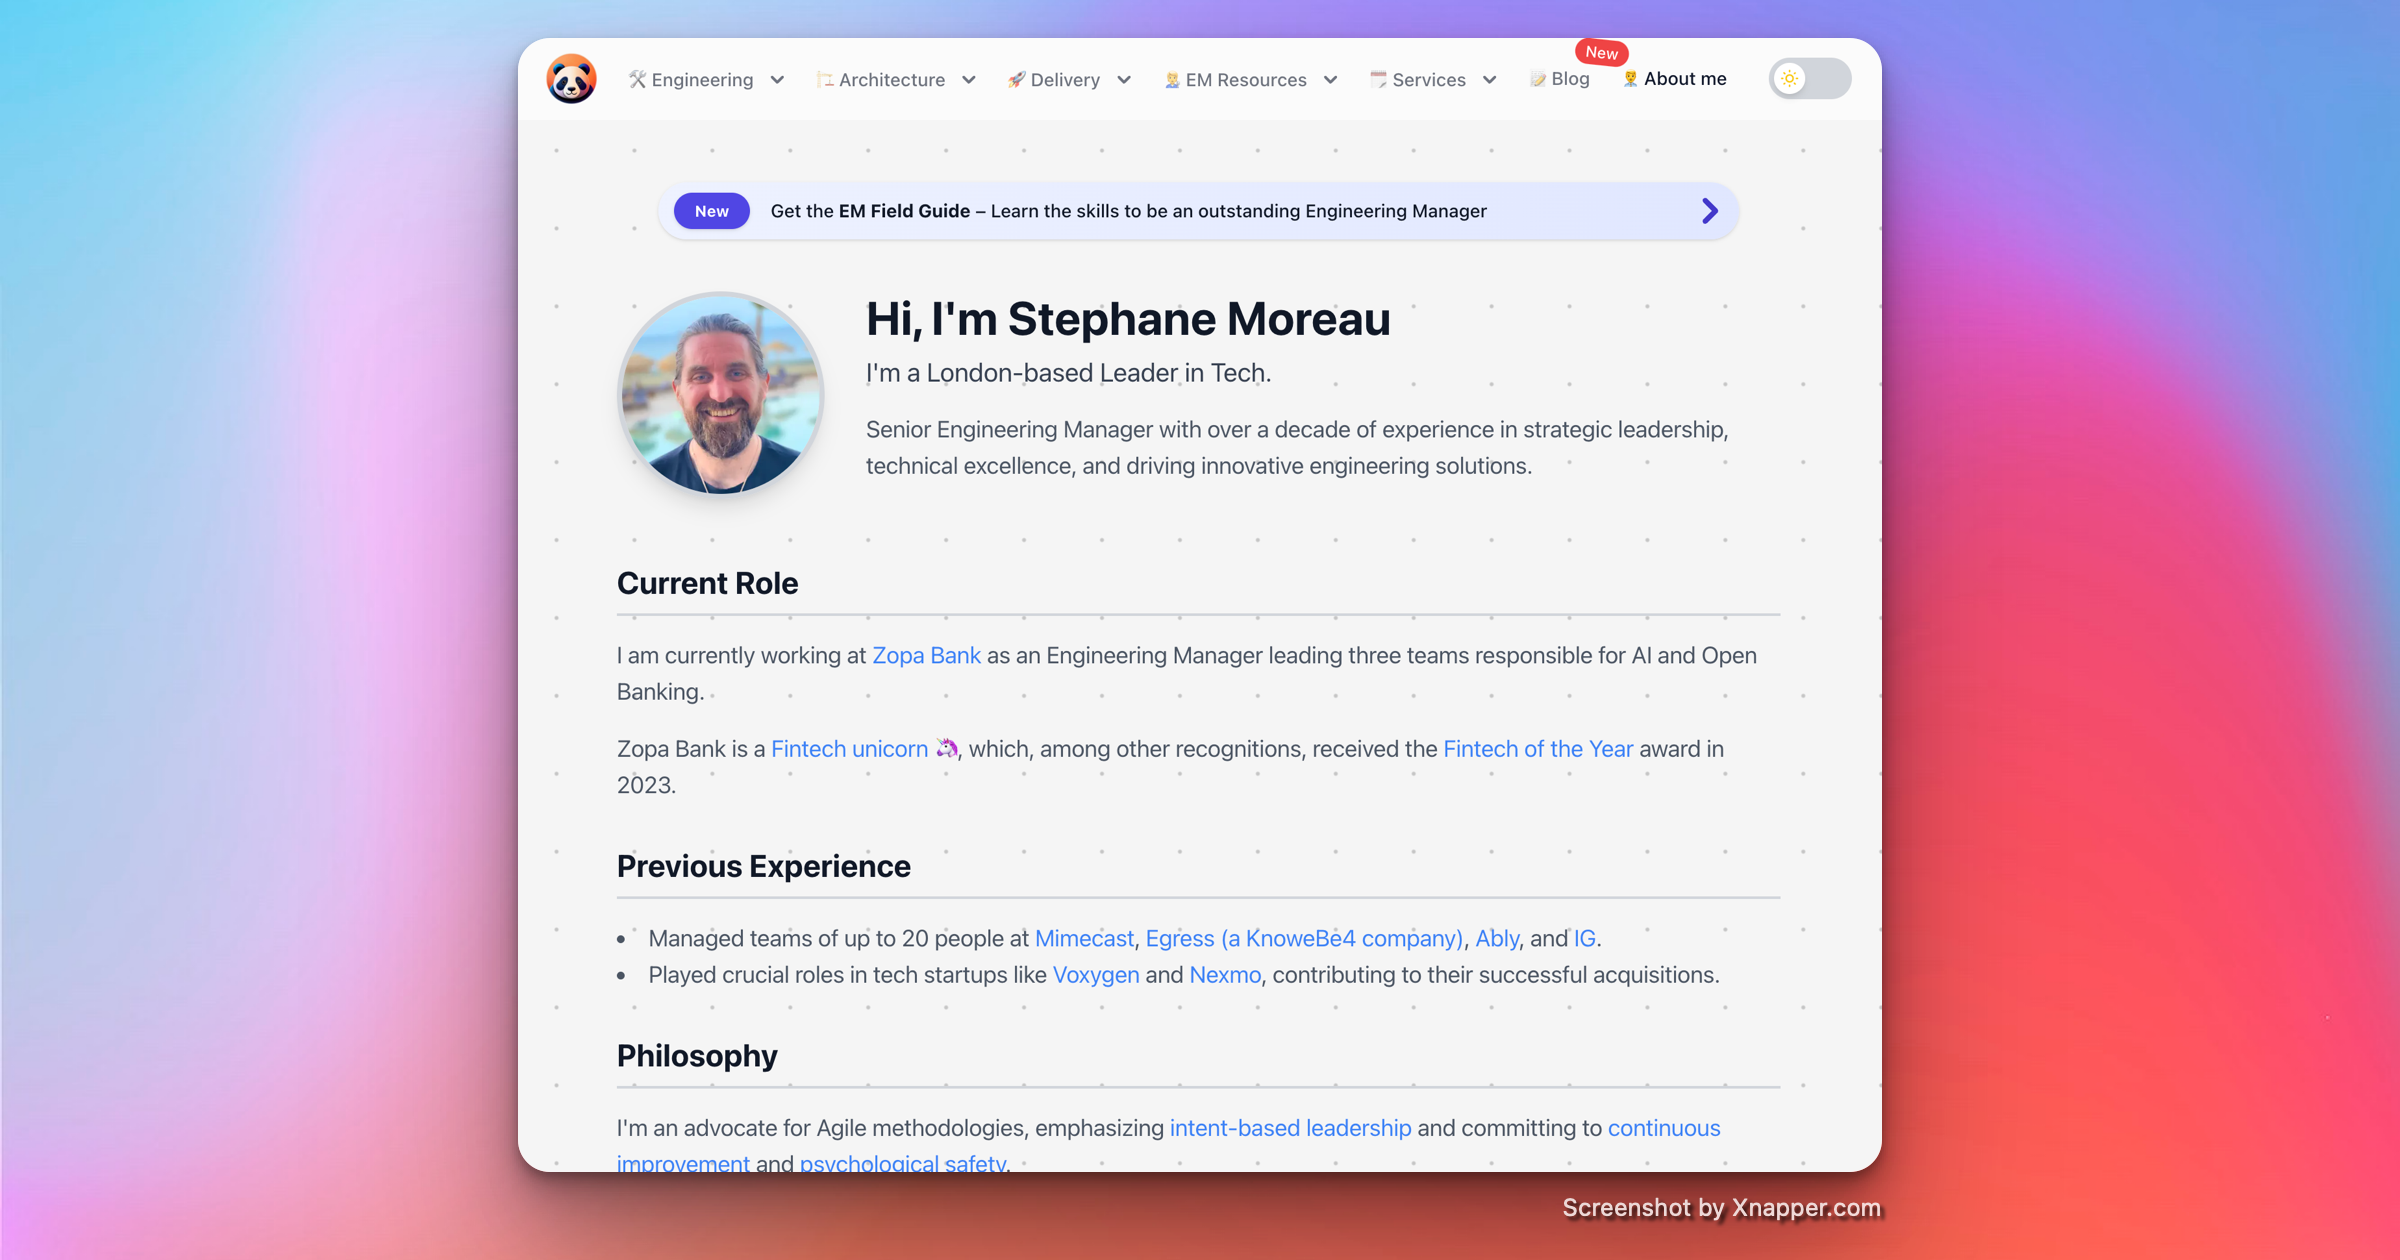Open the IG link
Image resolution: width=2400 pixels, height=1260 pixels.
click(1585, 938)
